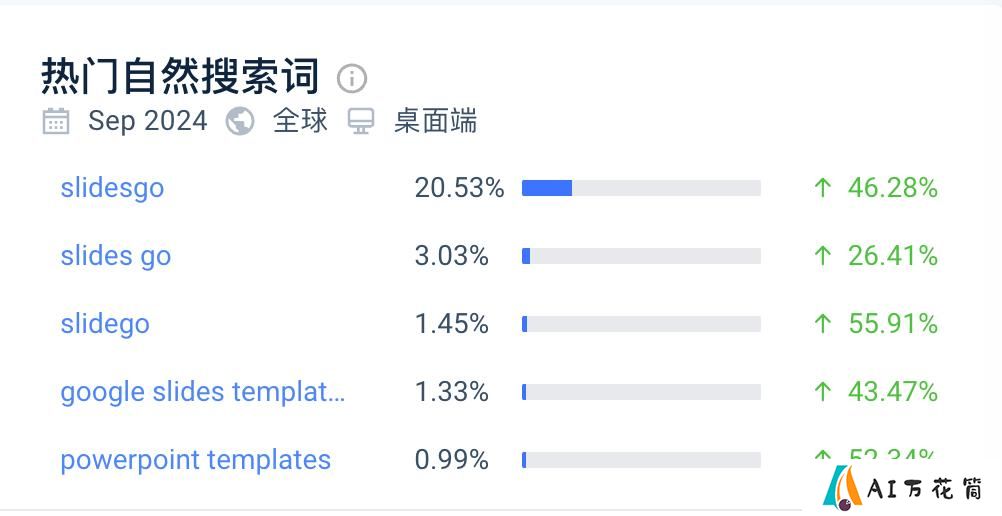Screen dimensions: 1002x516
Task: Open the google slides templat… keyword link
Action: pos(203,391)
